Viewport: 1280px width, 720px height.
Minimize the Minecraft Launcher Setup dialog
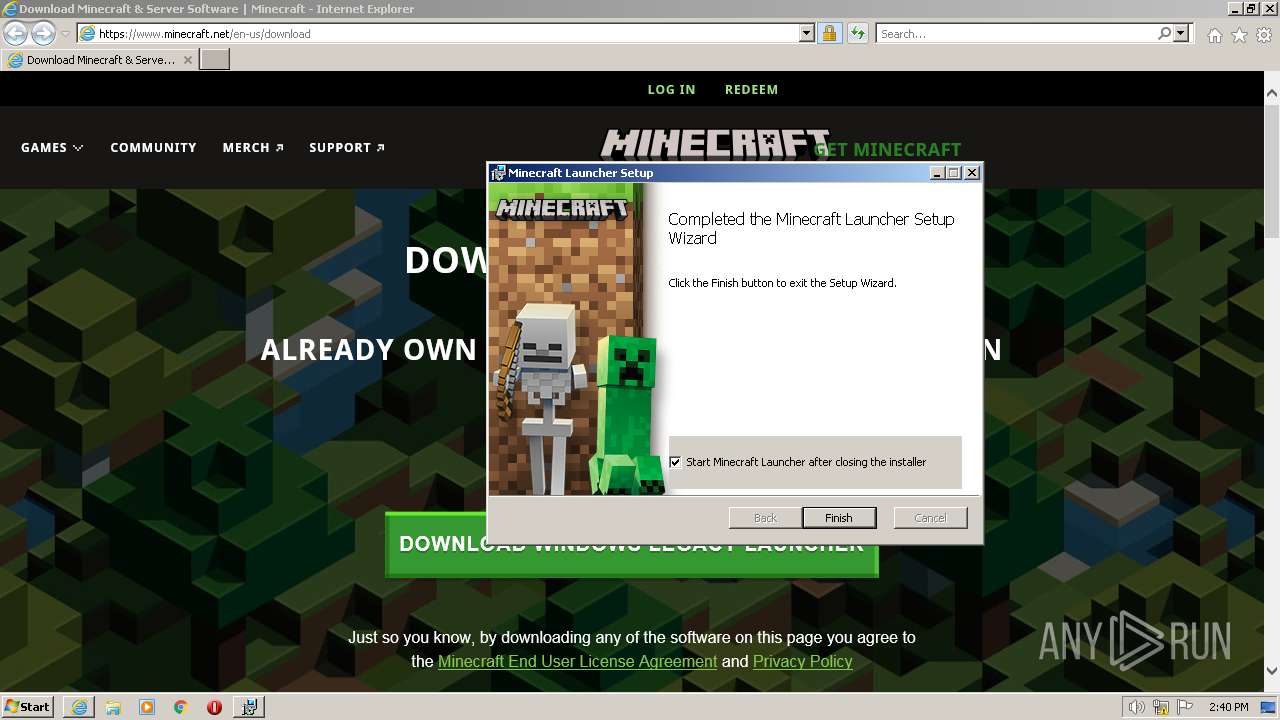(x=937, y=173)
